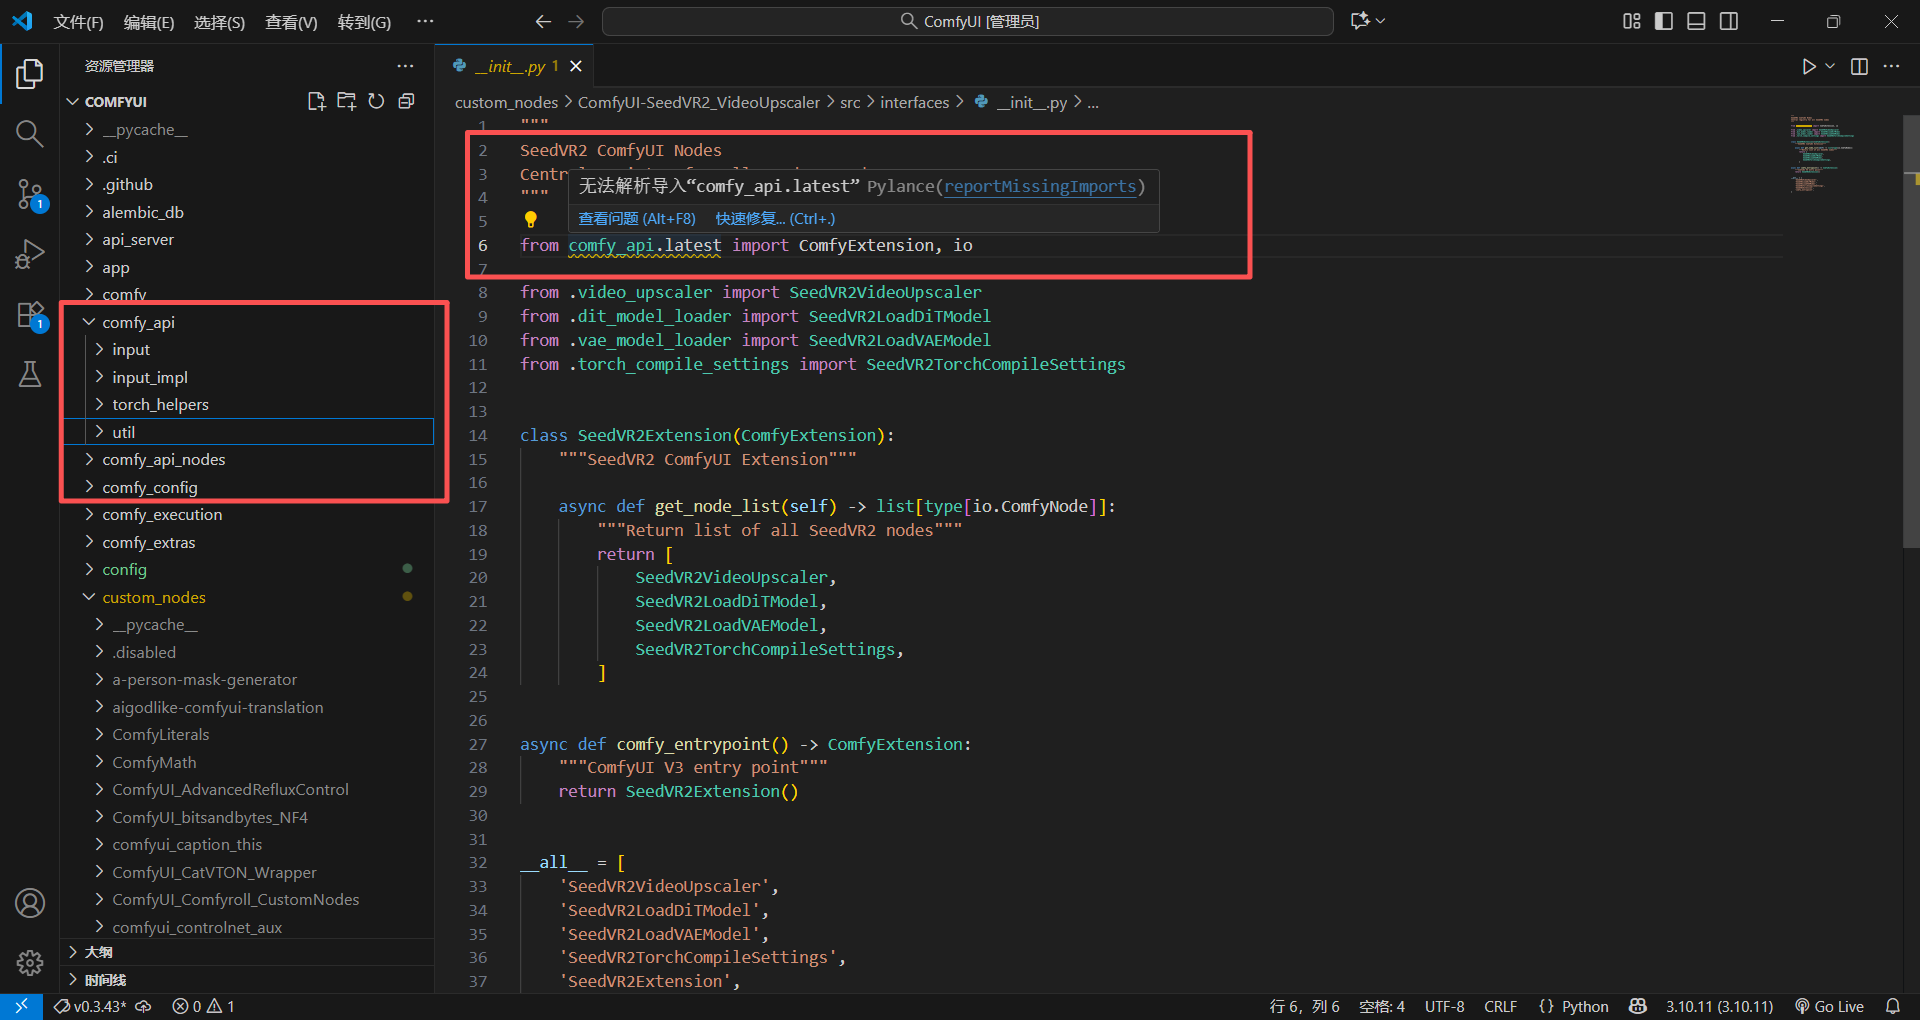Split the editor to the right
The image size is (1920, 1020).
click(1859, 66)
